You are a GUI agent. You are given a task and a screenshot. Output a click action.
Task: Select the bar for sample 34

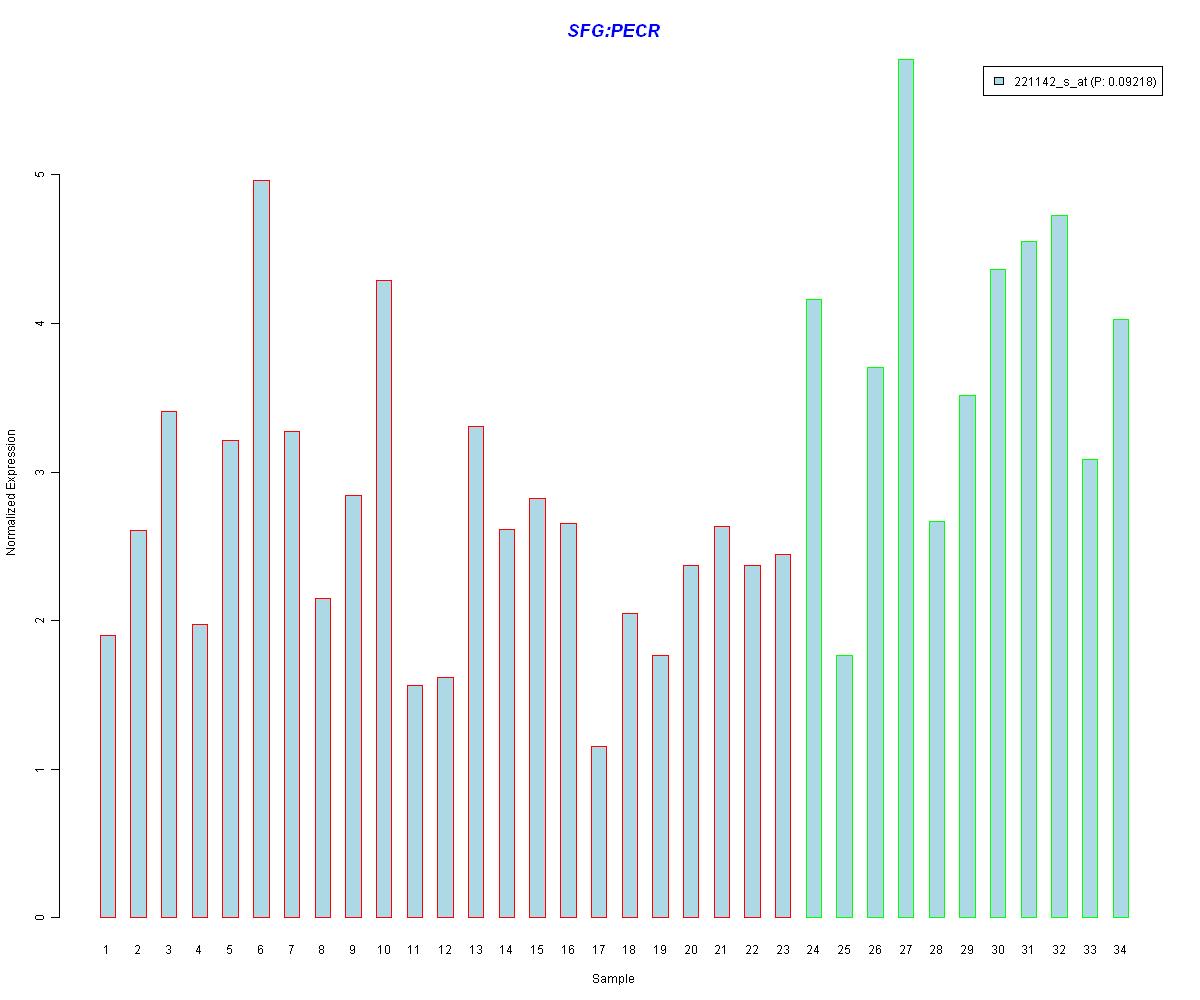tap(1120, 618)
